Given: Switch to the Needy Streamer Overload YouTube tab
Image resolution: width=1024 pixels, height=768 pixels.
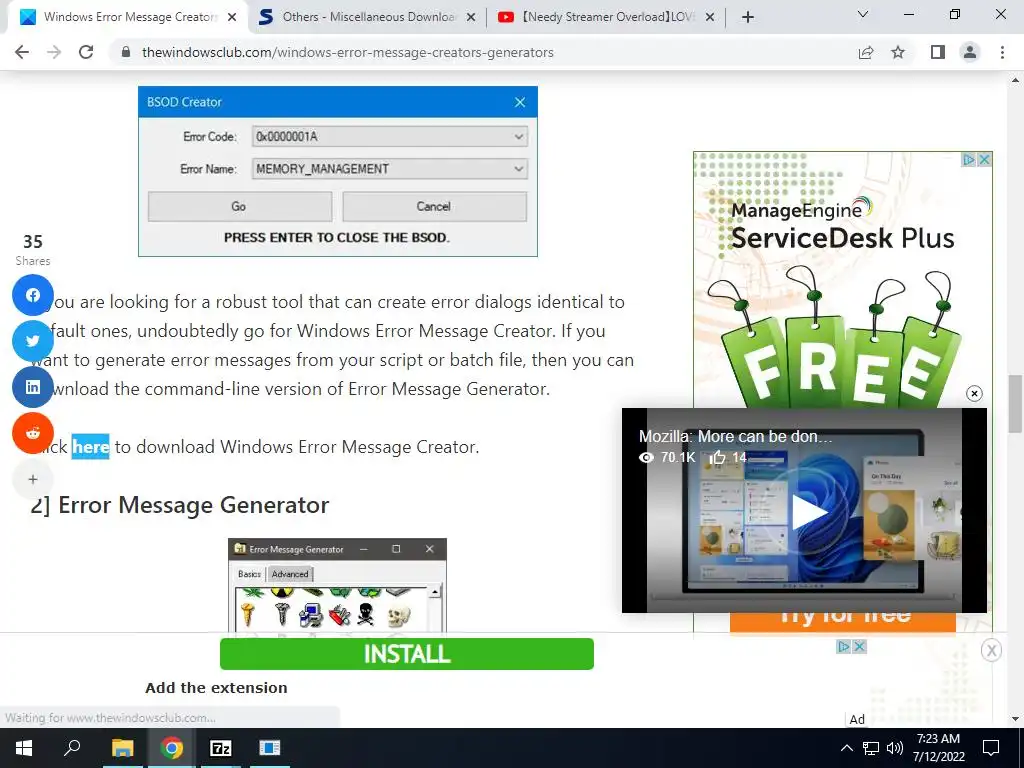Looking at the screenshot, I should click(607, 17).
